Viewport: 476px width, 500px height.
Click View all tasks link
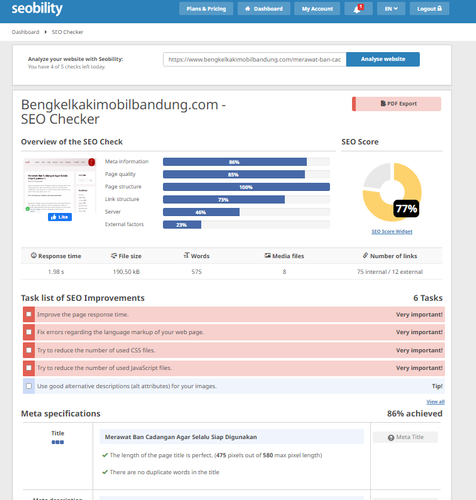click(435, 402)
